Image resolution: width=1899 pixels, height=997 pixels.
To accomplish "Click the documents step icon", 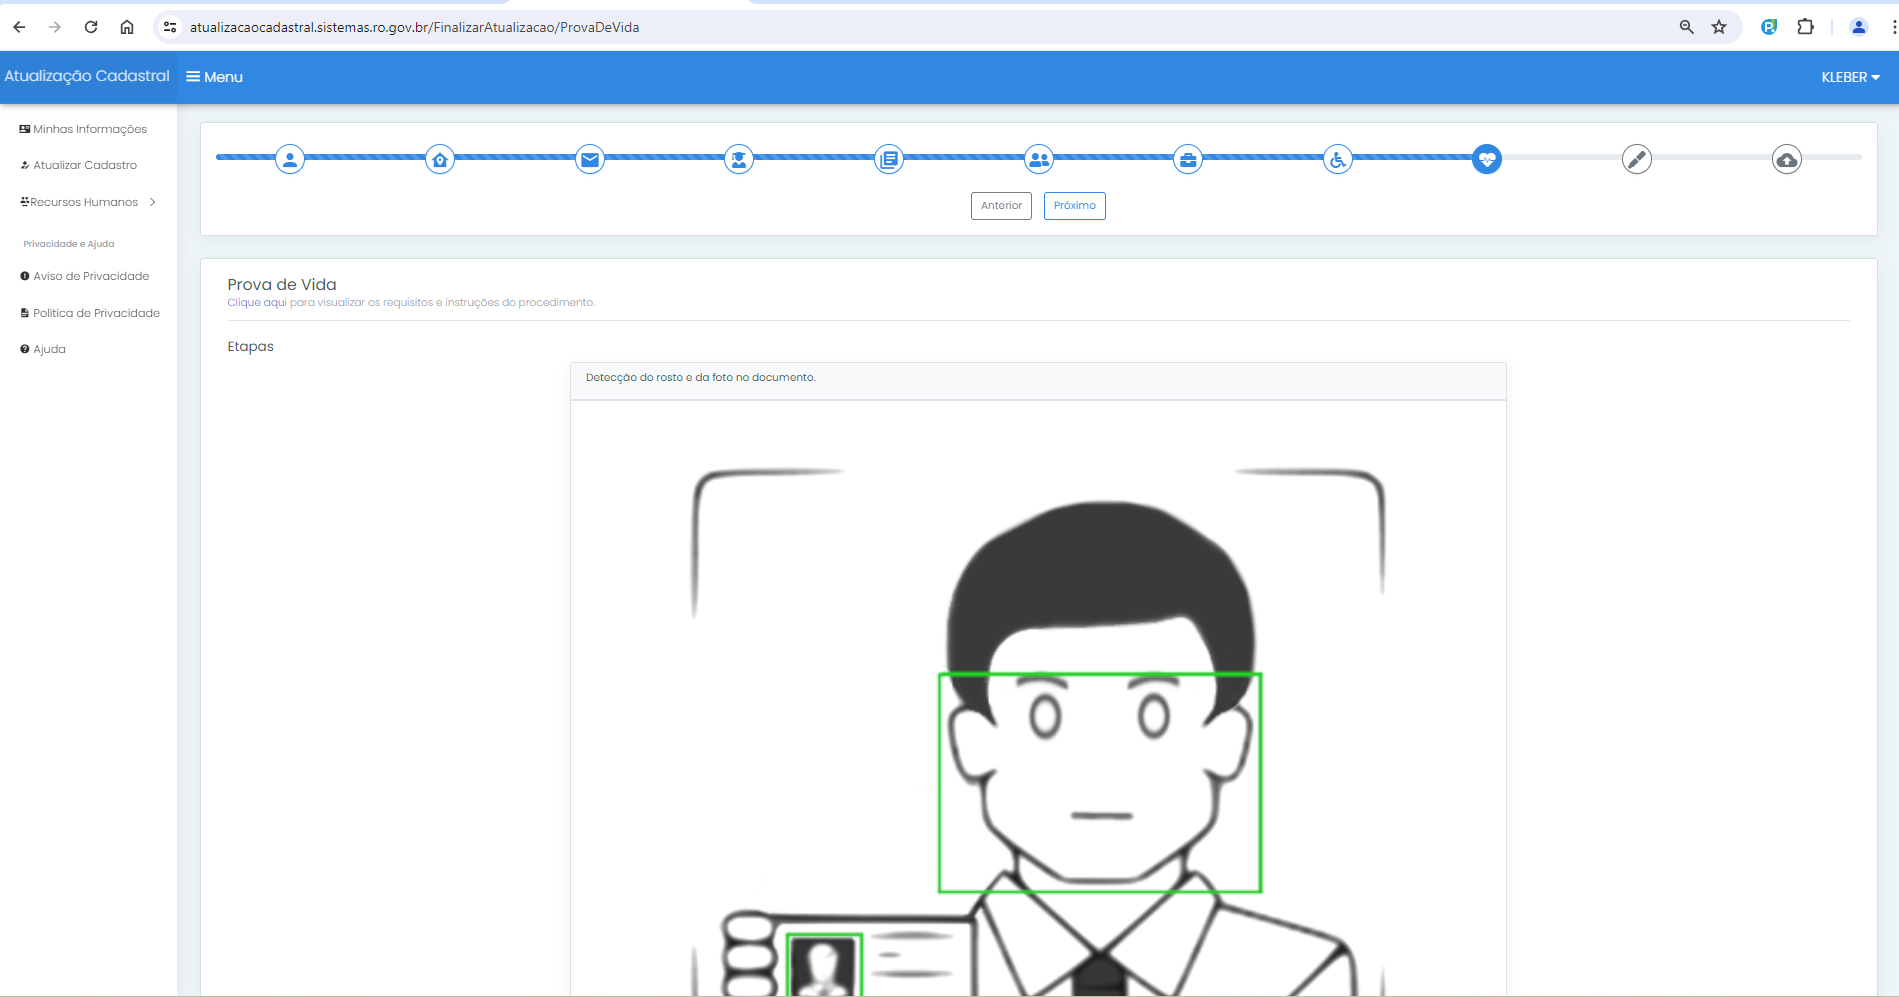I will pyautogui.click(x=889, y=159).
